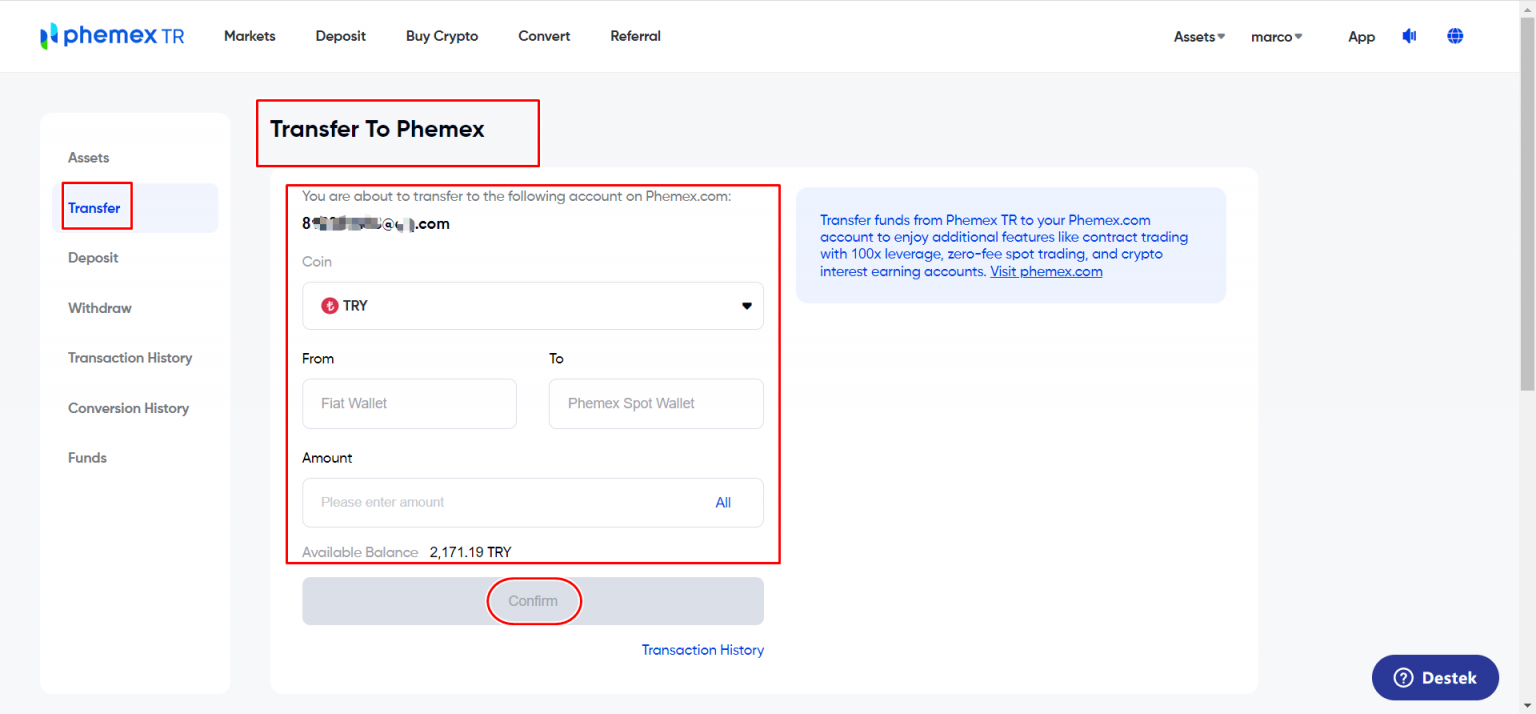Expand the Coin selection dropdown
The height and width of the screenshot is (714, 1536).
[x=746, y=306]
